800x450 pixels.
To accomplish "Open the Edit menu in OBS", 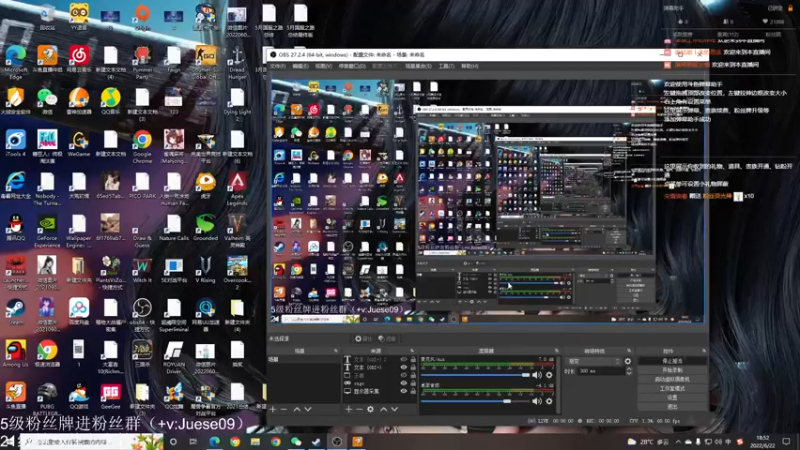I will (301, 66).
